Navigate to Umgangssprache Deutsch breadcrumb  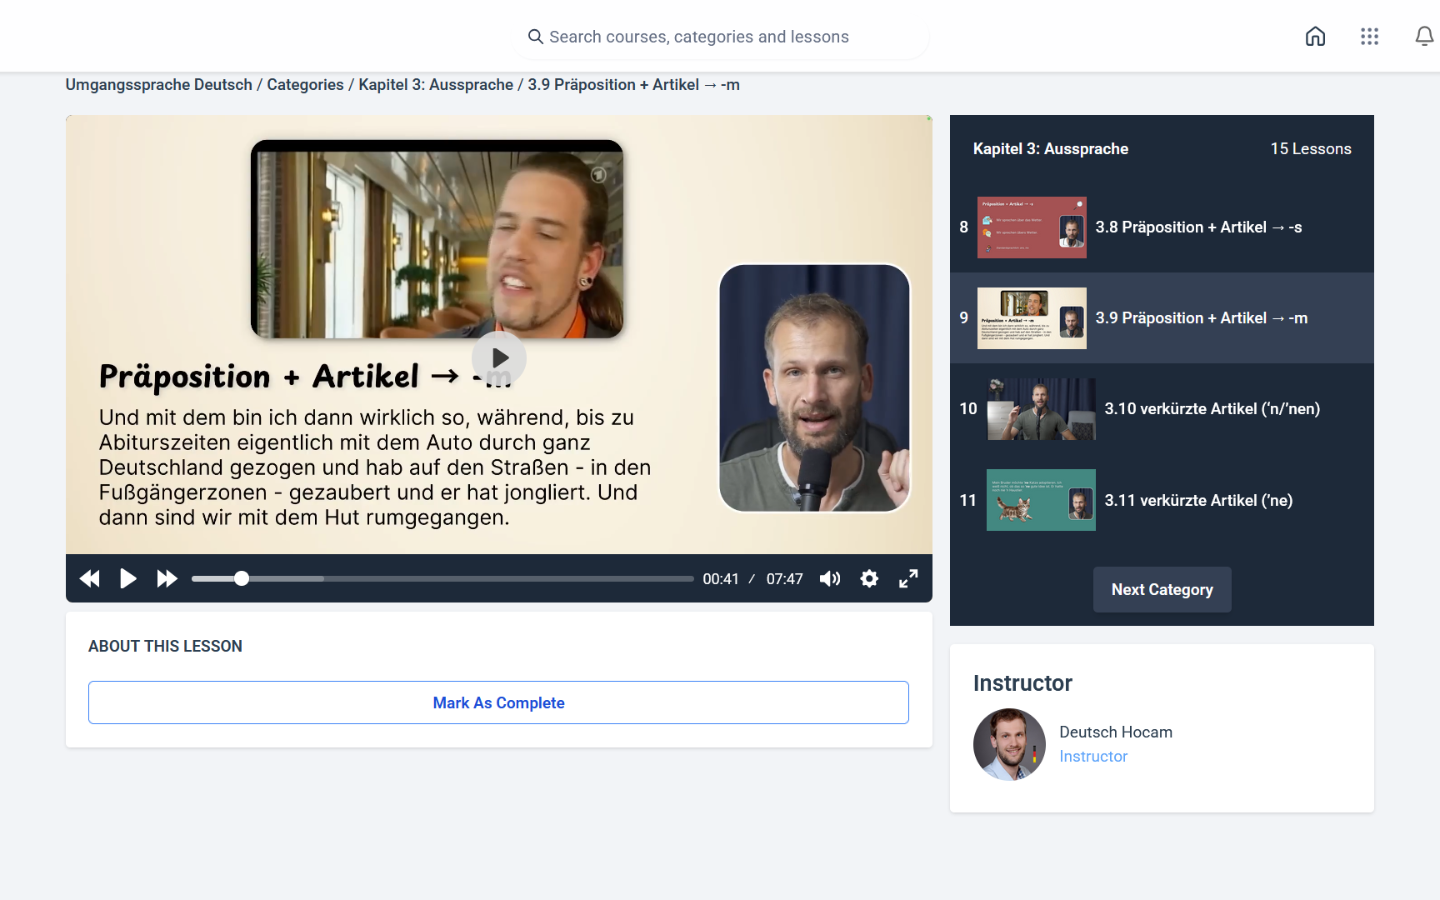[159, 85]
